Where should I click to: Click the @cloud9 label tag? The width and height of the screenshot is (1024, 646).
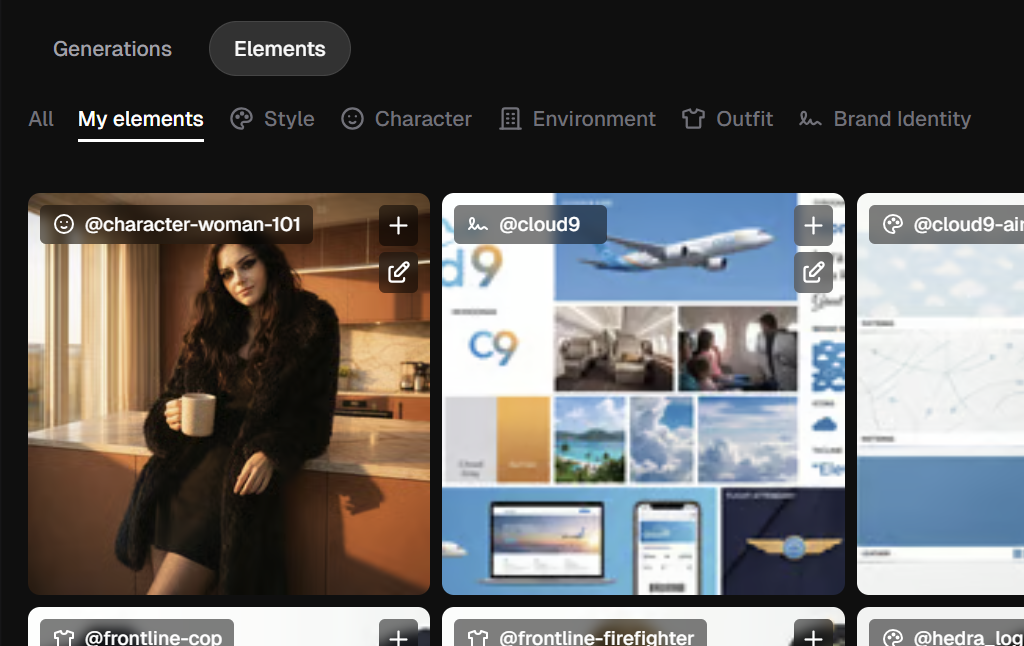tap(530, 225)
